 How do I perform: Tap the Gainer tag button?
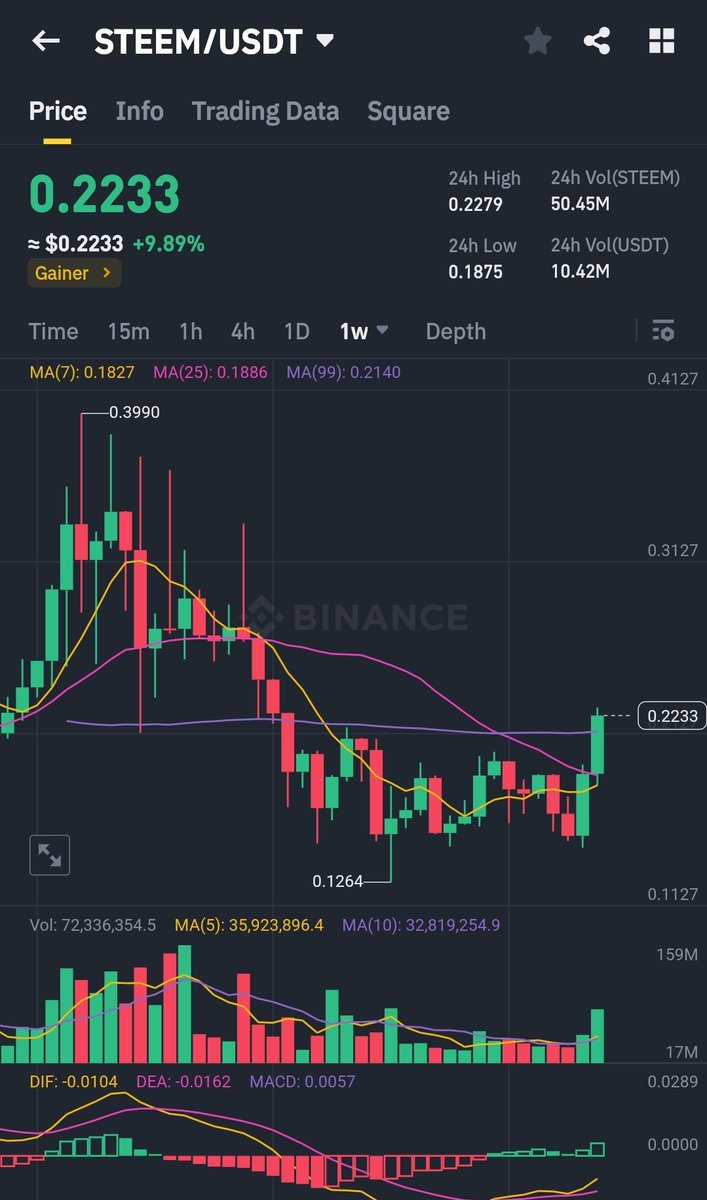coord(75,273)
